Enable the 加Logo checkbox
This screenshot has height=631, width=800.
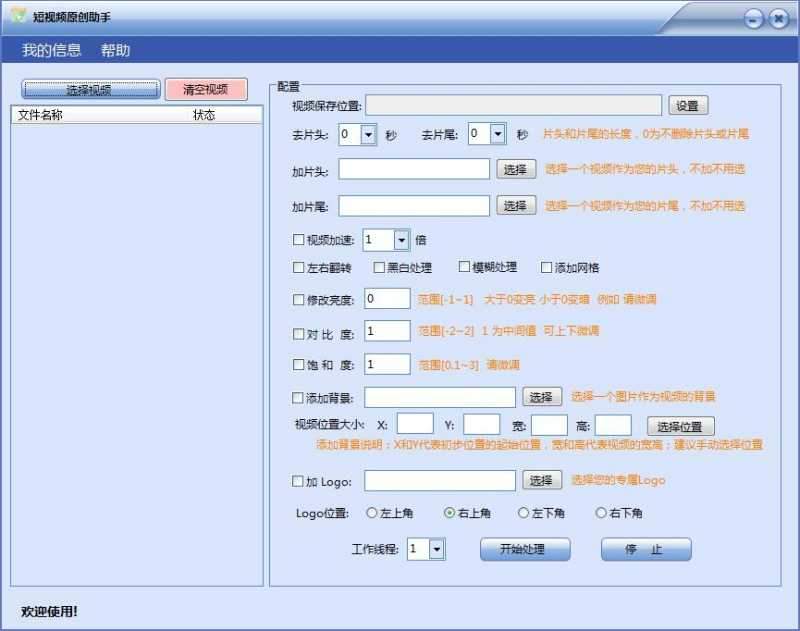(296, 481)
